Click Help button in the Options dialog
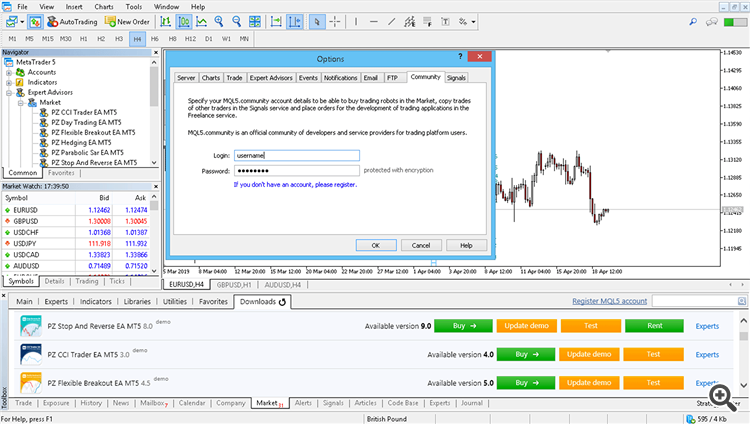750x424 pixels. pos(466,245)
